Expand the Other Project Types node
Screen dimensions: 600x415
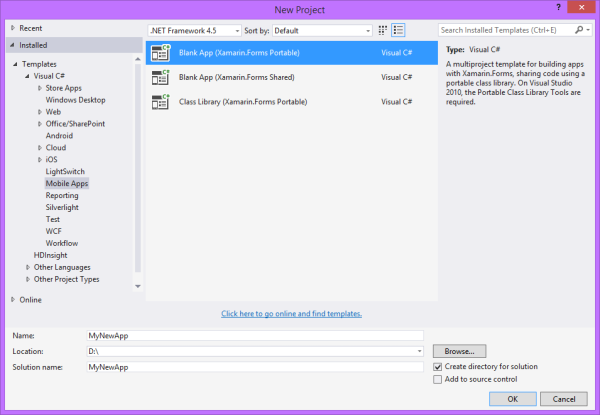click(x=28, y=279)
